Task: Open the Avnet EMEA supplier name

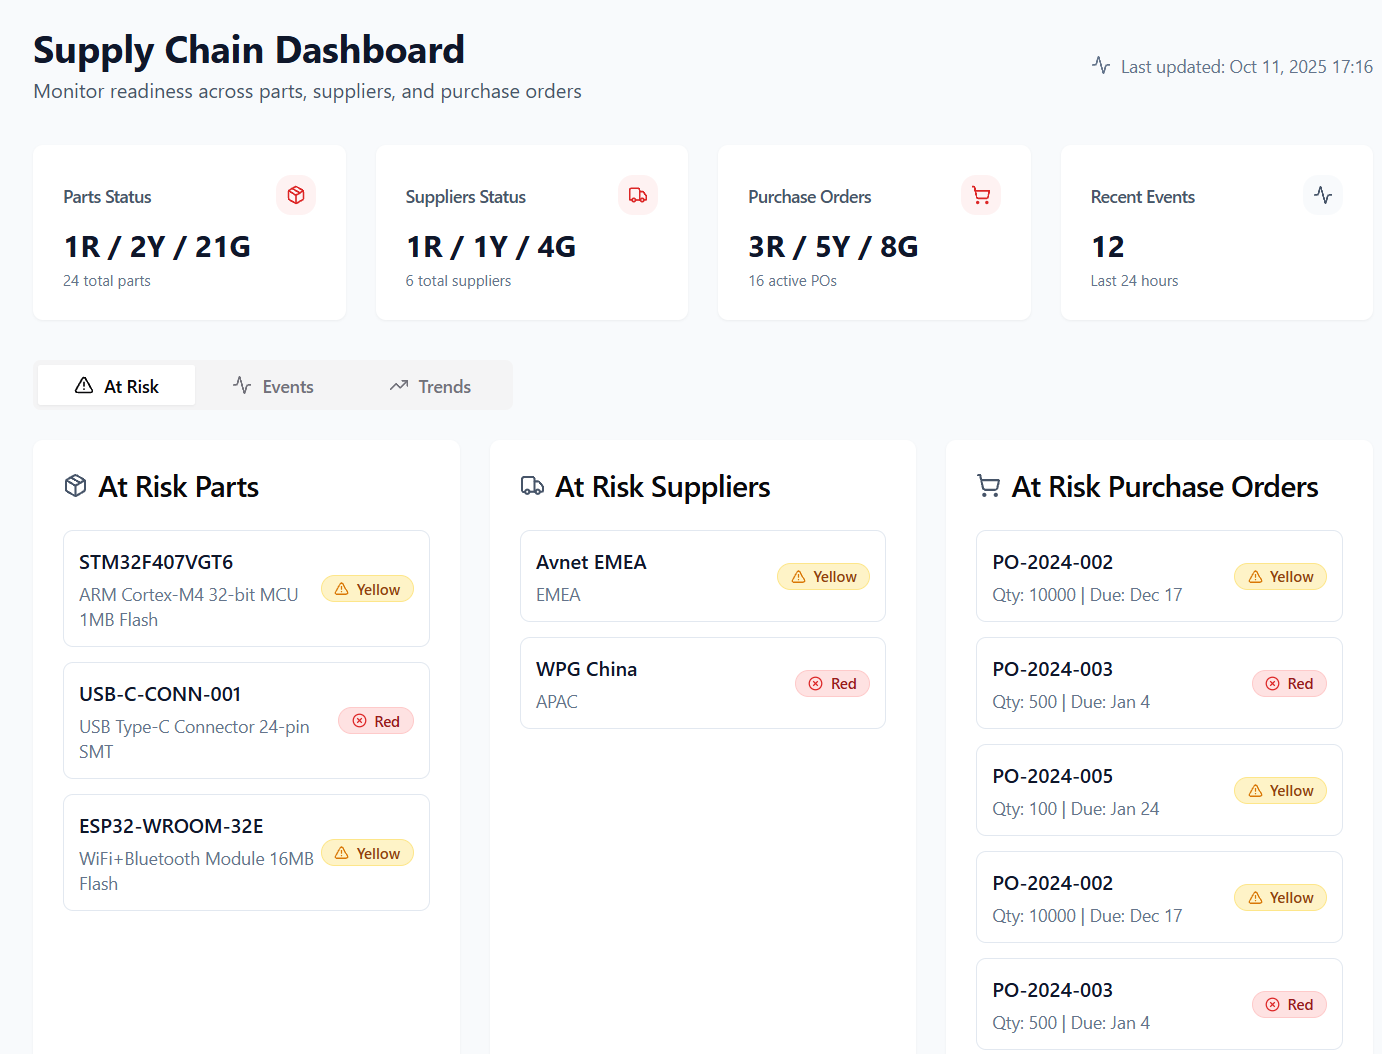Action: [x=591, y=562]
